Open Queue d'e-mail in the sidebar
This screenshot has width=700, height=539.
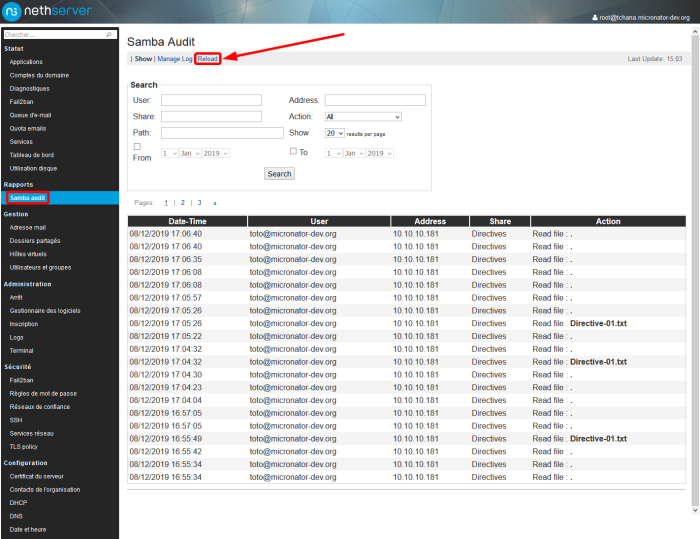(30, 115)
